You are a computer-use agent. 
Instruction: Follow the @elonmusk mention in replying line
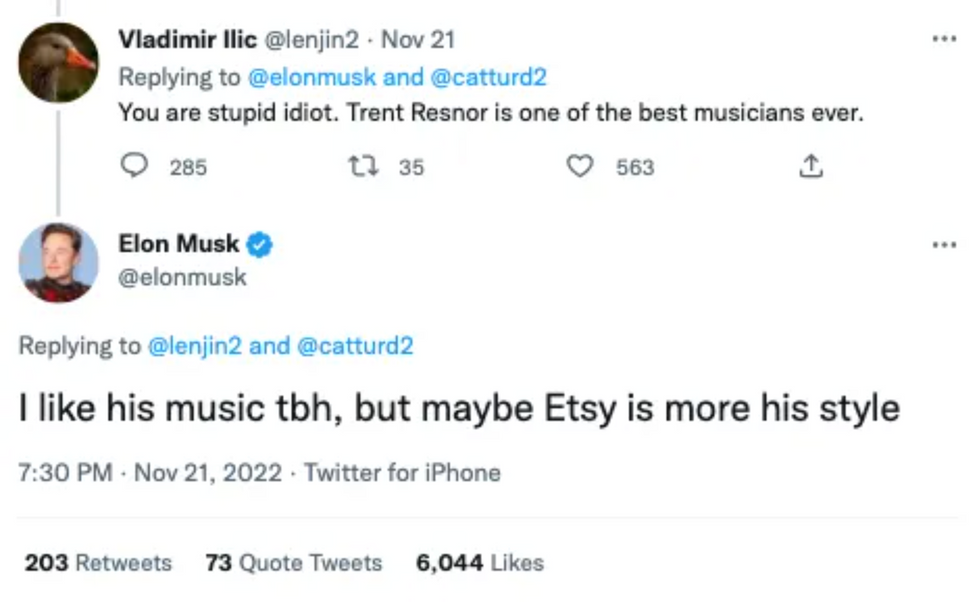pos(310,77)
